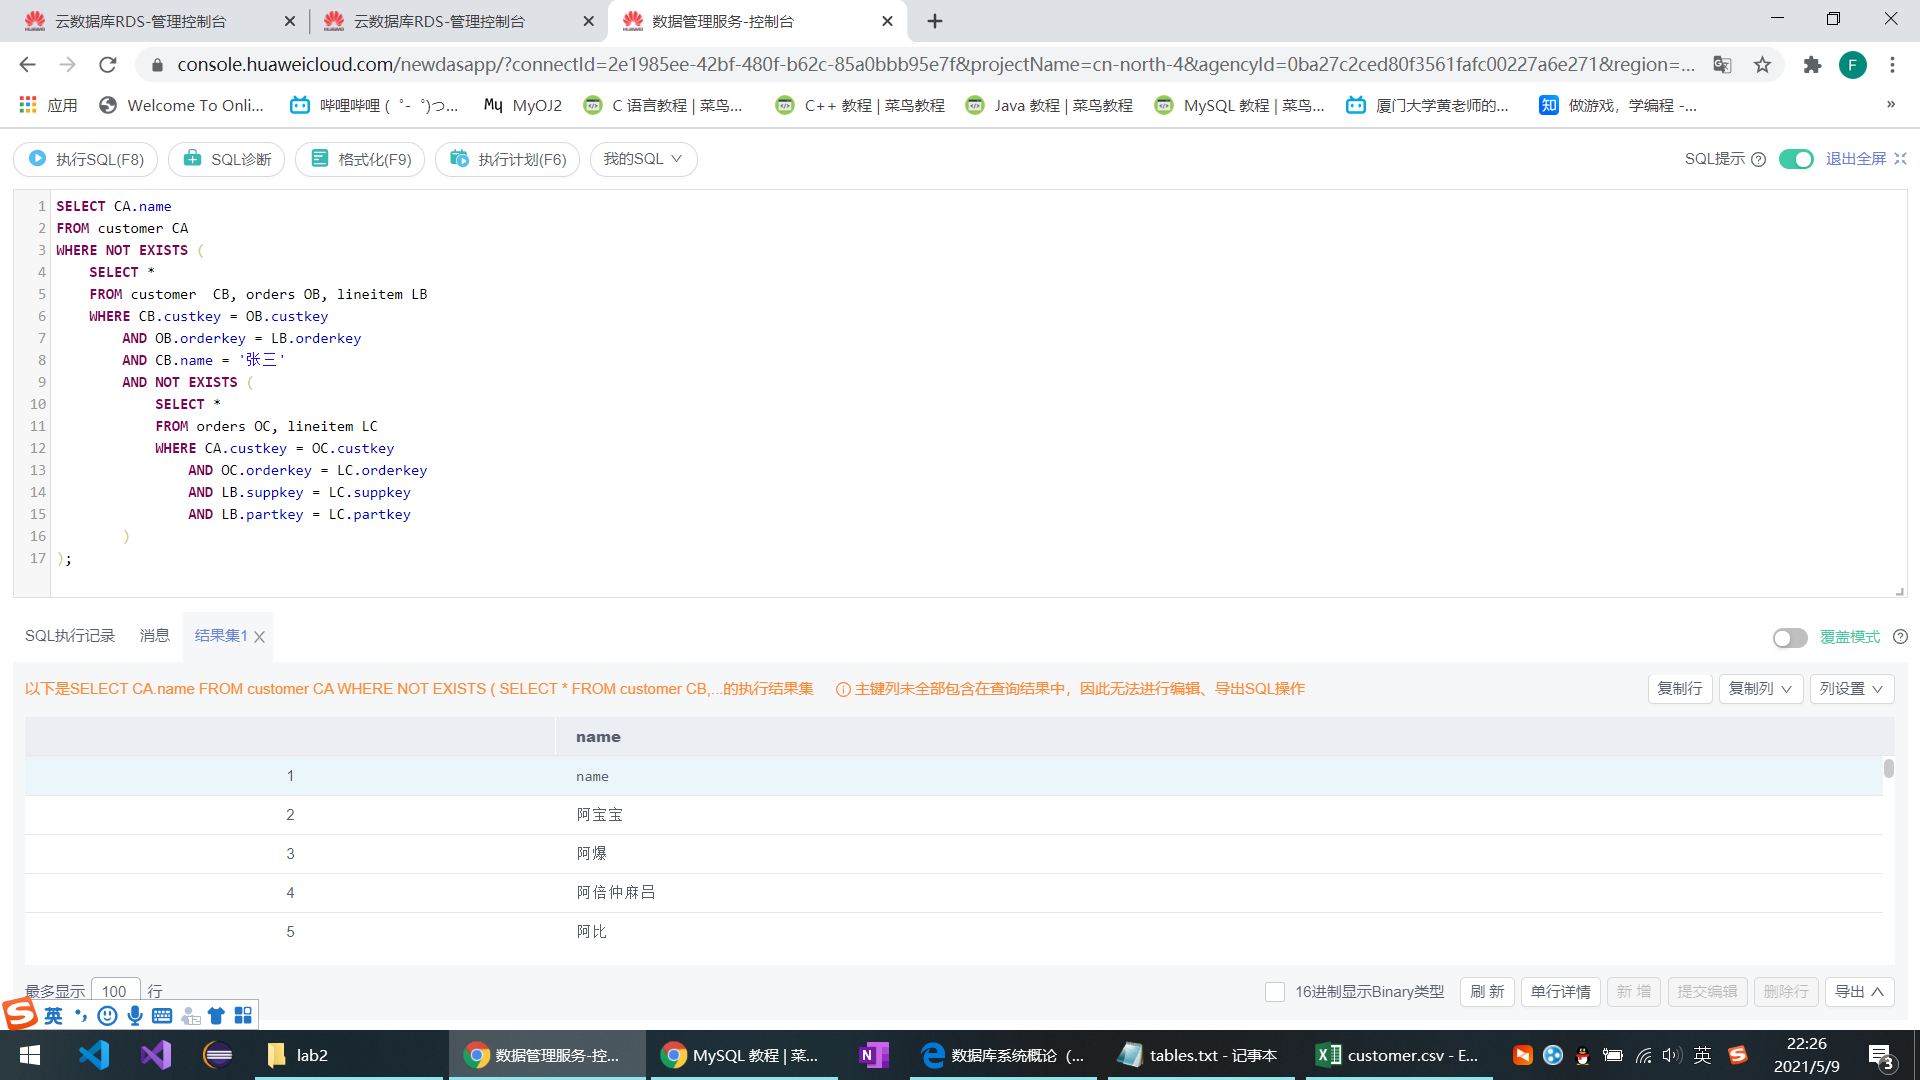Screen dimensions: 1920x1080
Task: Open SQL诊断 diagnosis tool
Action: tap(227, 159)
